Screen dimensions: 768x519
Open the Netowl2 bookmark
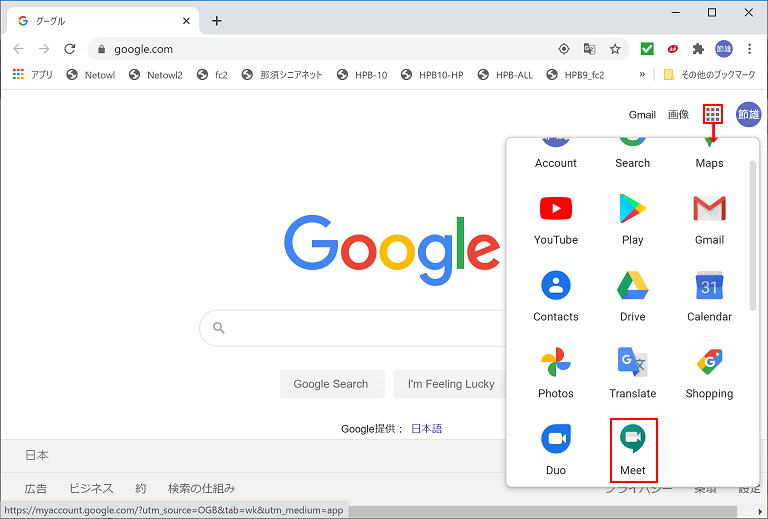[156, 74]
